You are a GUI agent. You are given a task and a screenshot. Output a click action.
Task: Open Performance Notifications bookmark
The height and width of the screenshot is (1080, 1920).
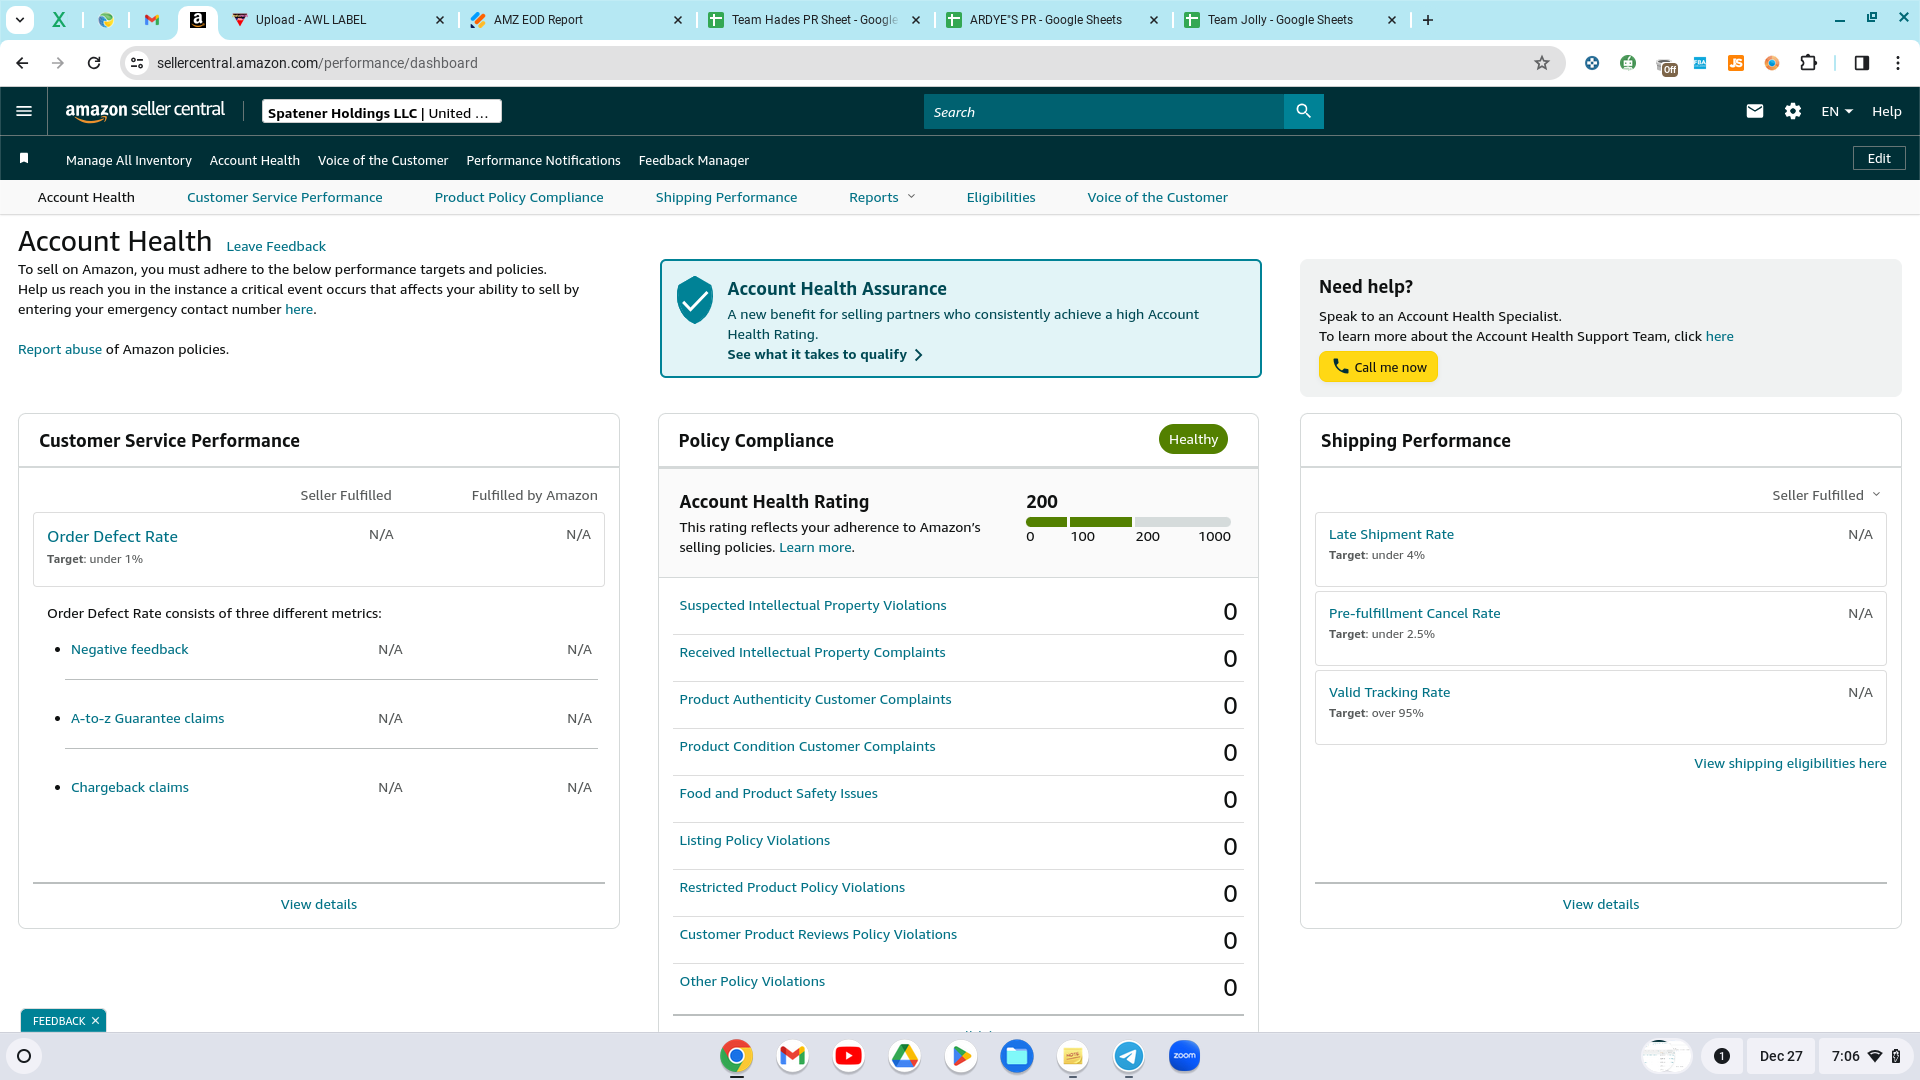click(x=543, y=160)
